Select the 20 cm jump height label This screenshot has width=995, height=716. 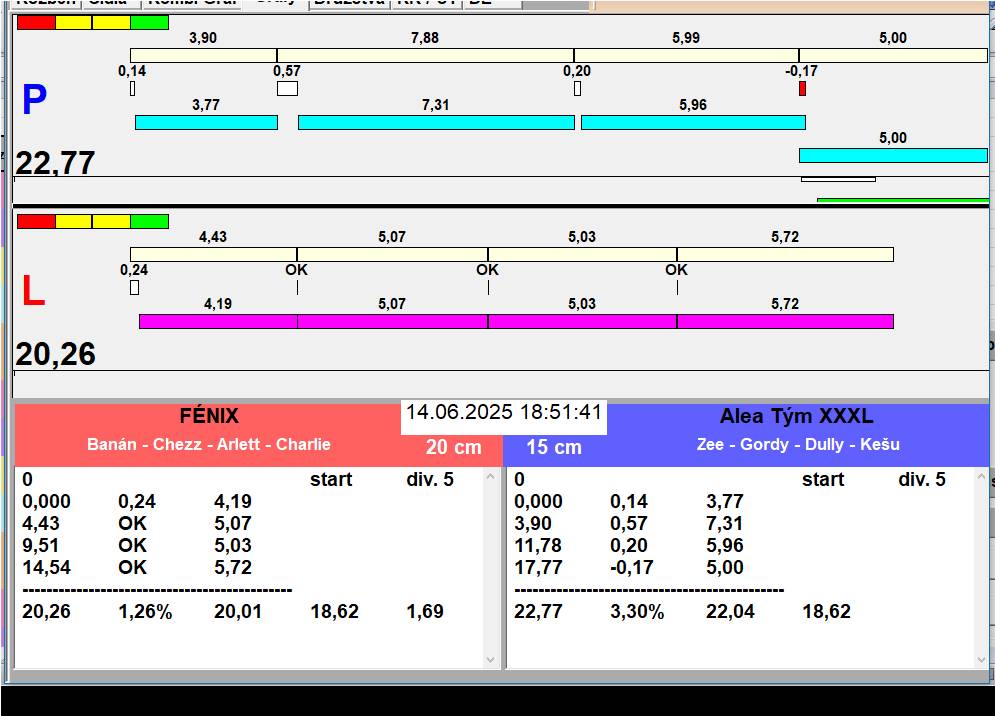pos(453,447)
